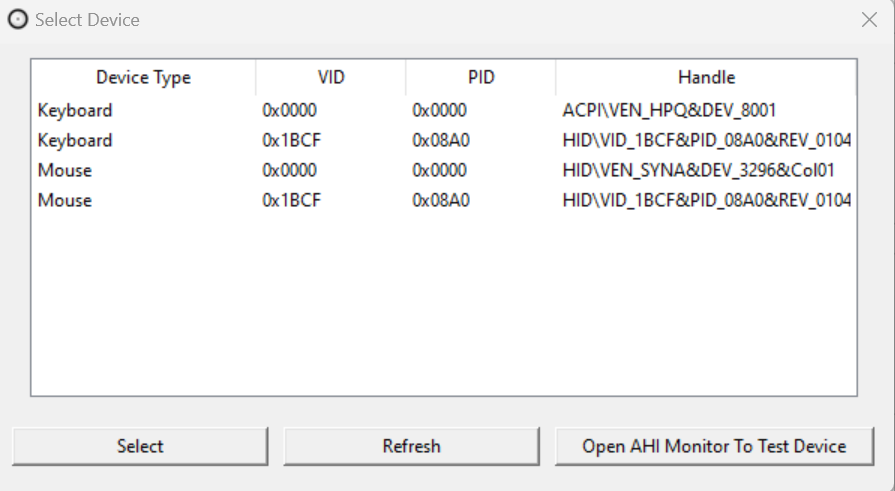Sort by Device Type column header

coord(143,77)
